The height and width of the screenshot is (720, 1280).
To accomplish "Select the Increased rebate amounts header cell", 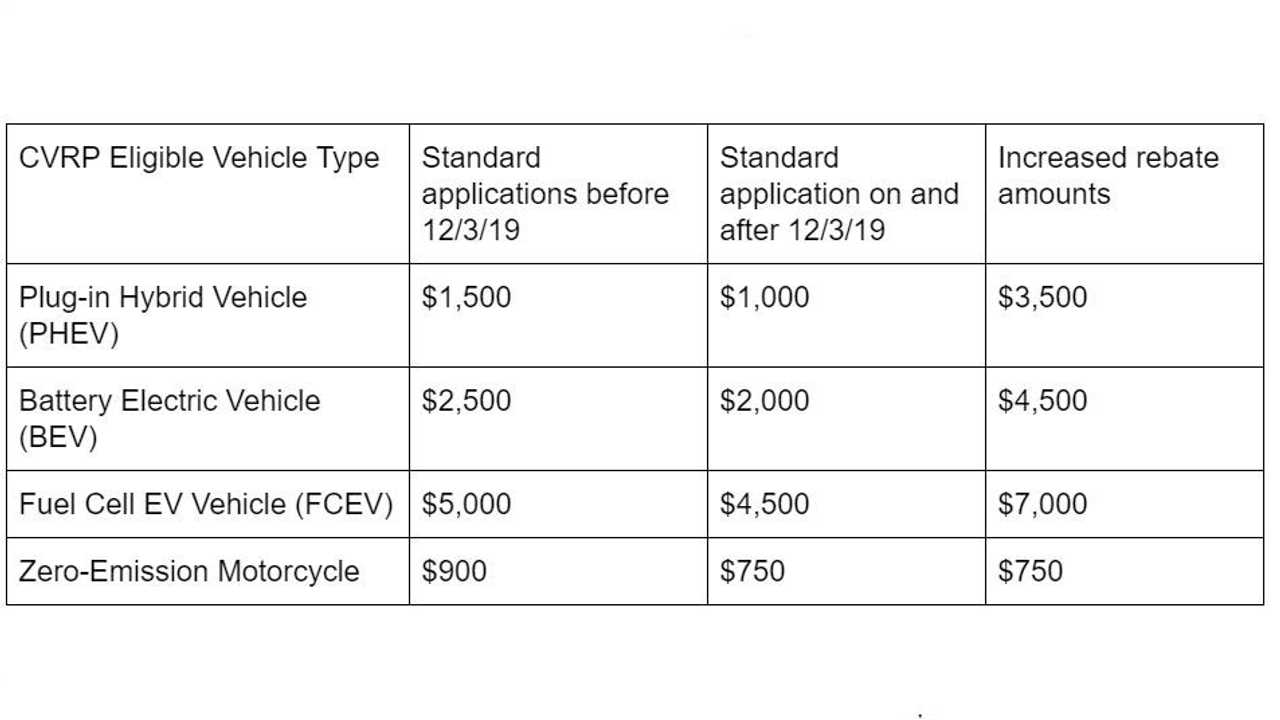I will click(1108, 176).
